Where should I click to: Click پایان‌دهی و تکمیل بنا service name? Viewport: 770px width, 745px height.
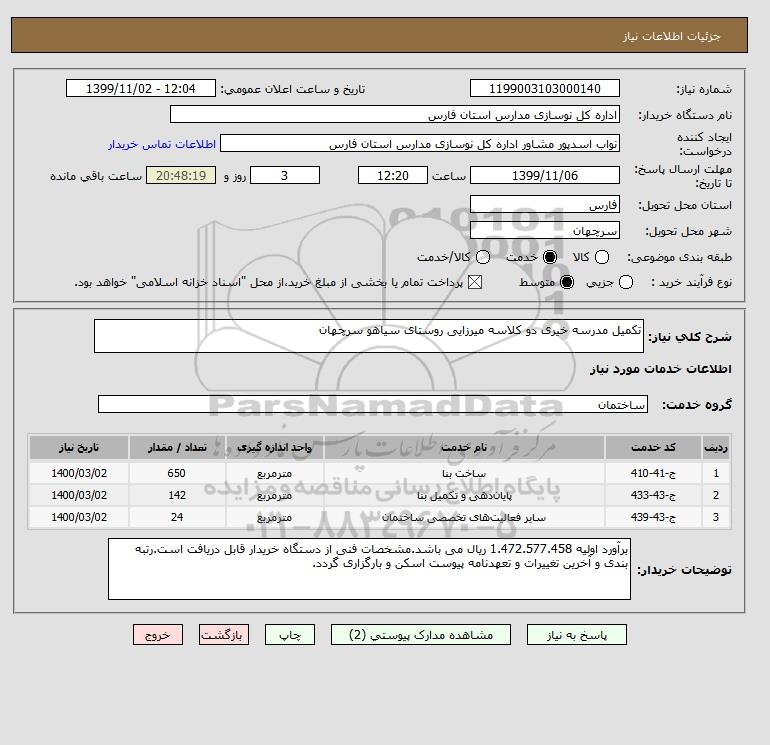pyautogui.click(x=464, y=496)
